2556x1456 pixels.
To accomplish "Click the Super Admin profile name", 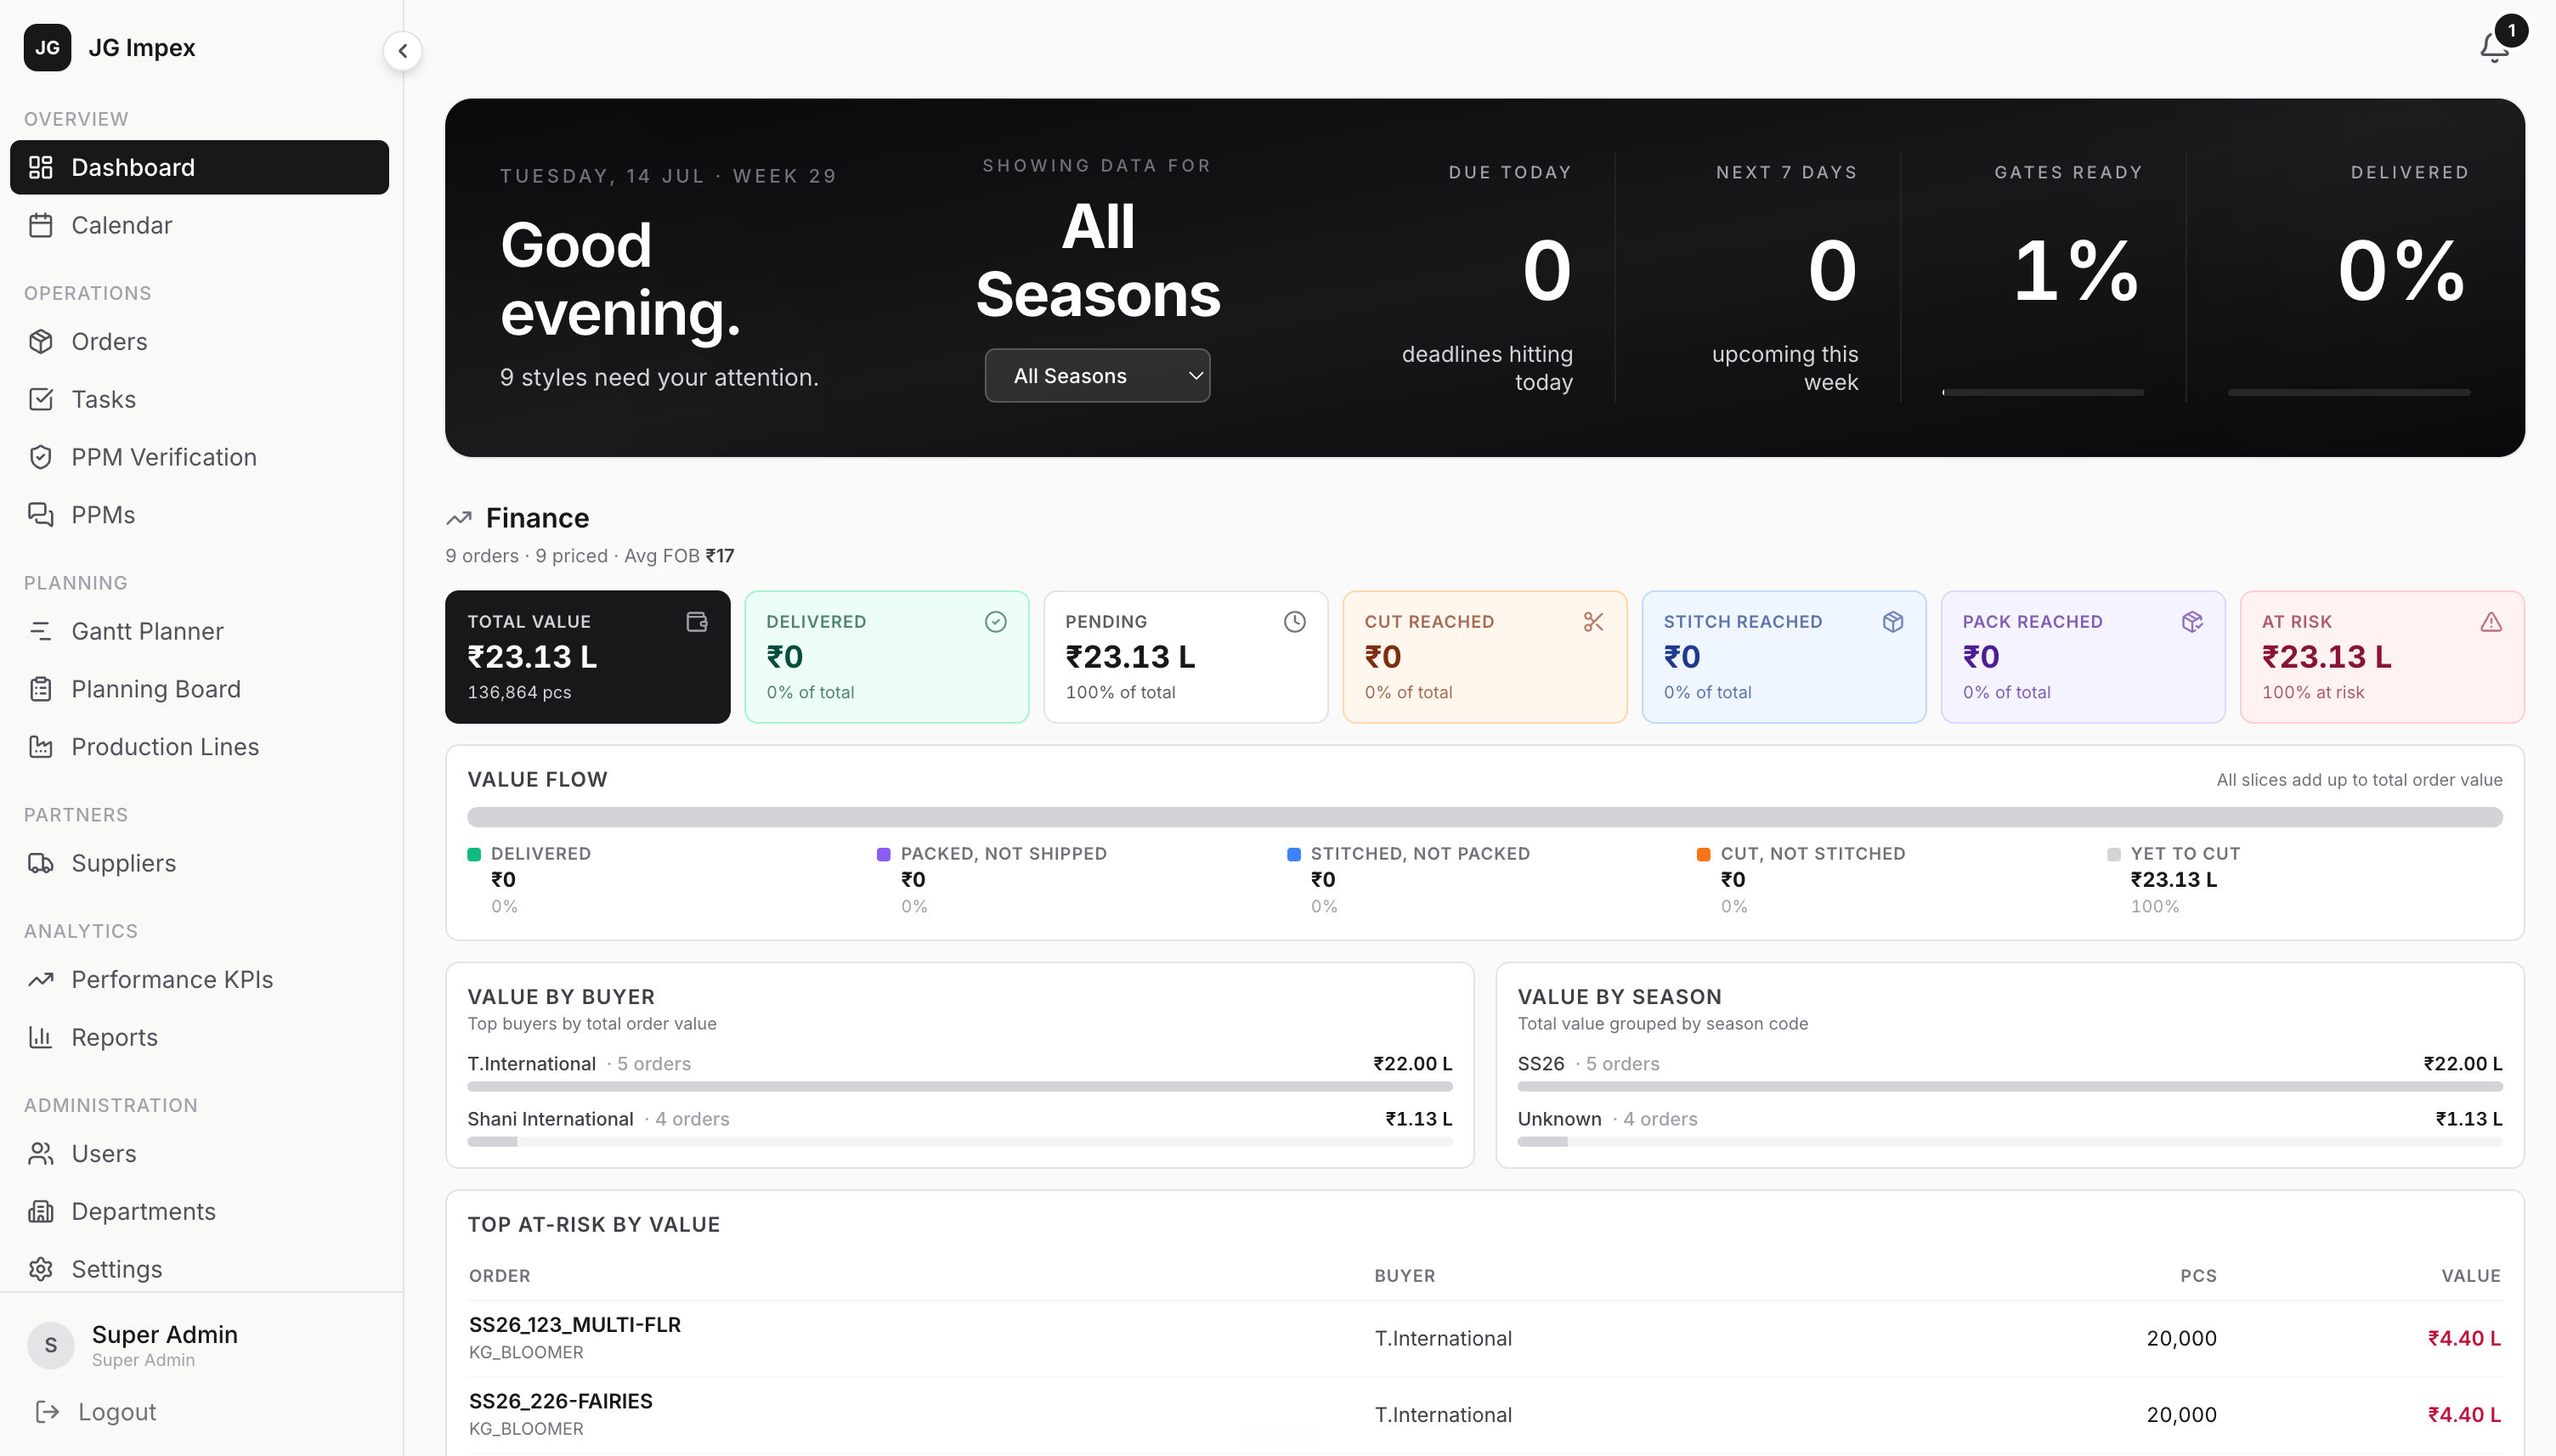I will tap(165, 1334).
